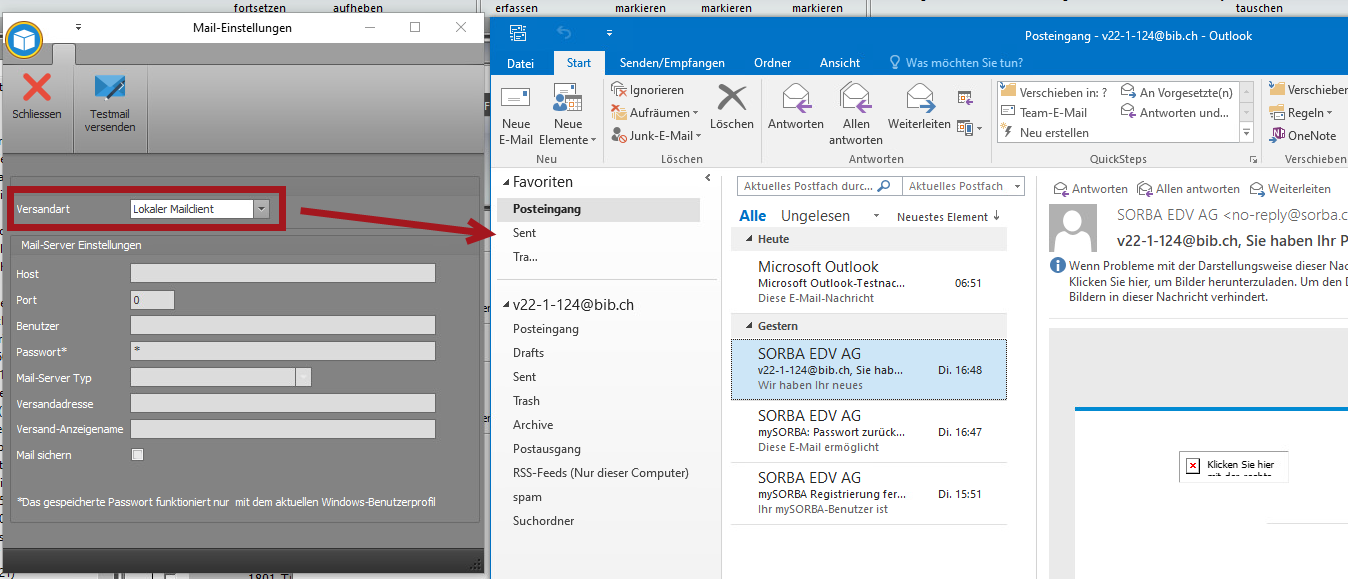Toggle the Mail sichern checkbox

138,455
